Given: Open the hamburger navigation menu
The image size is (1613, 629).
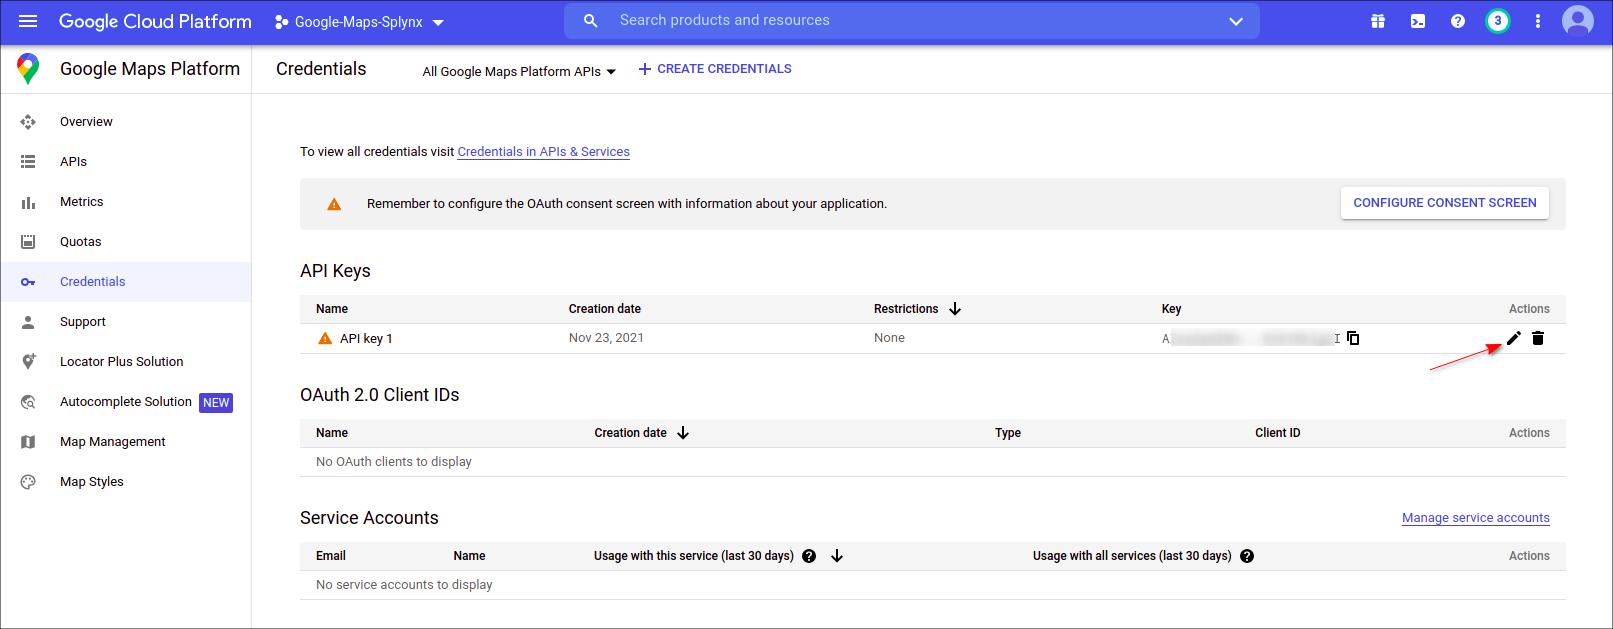Looking at the screenshot, I should [x=28, y=21].
